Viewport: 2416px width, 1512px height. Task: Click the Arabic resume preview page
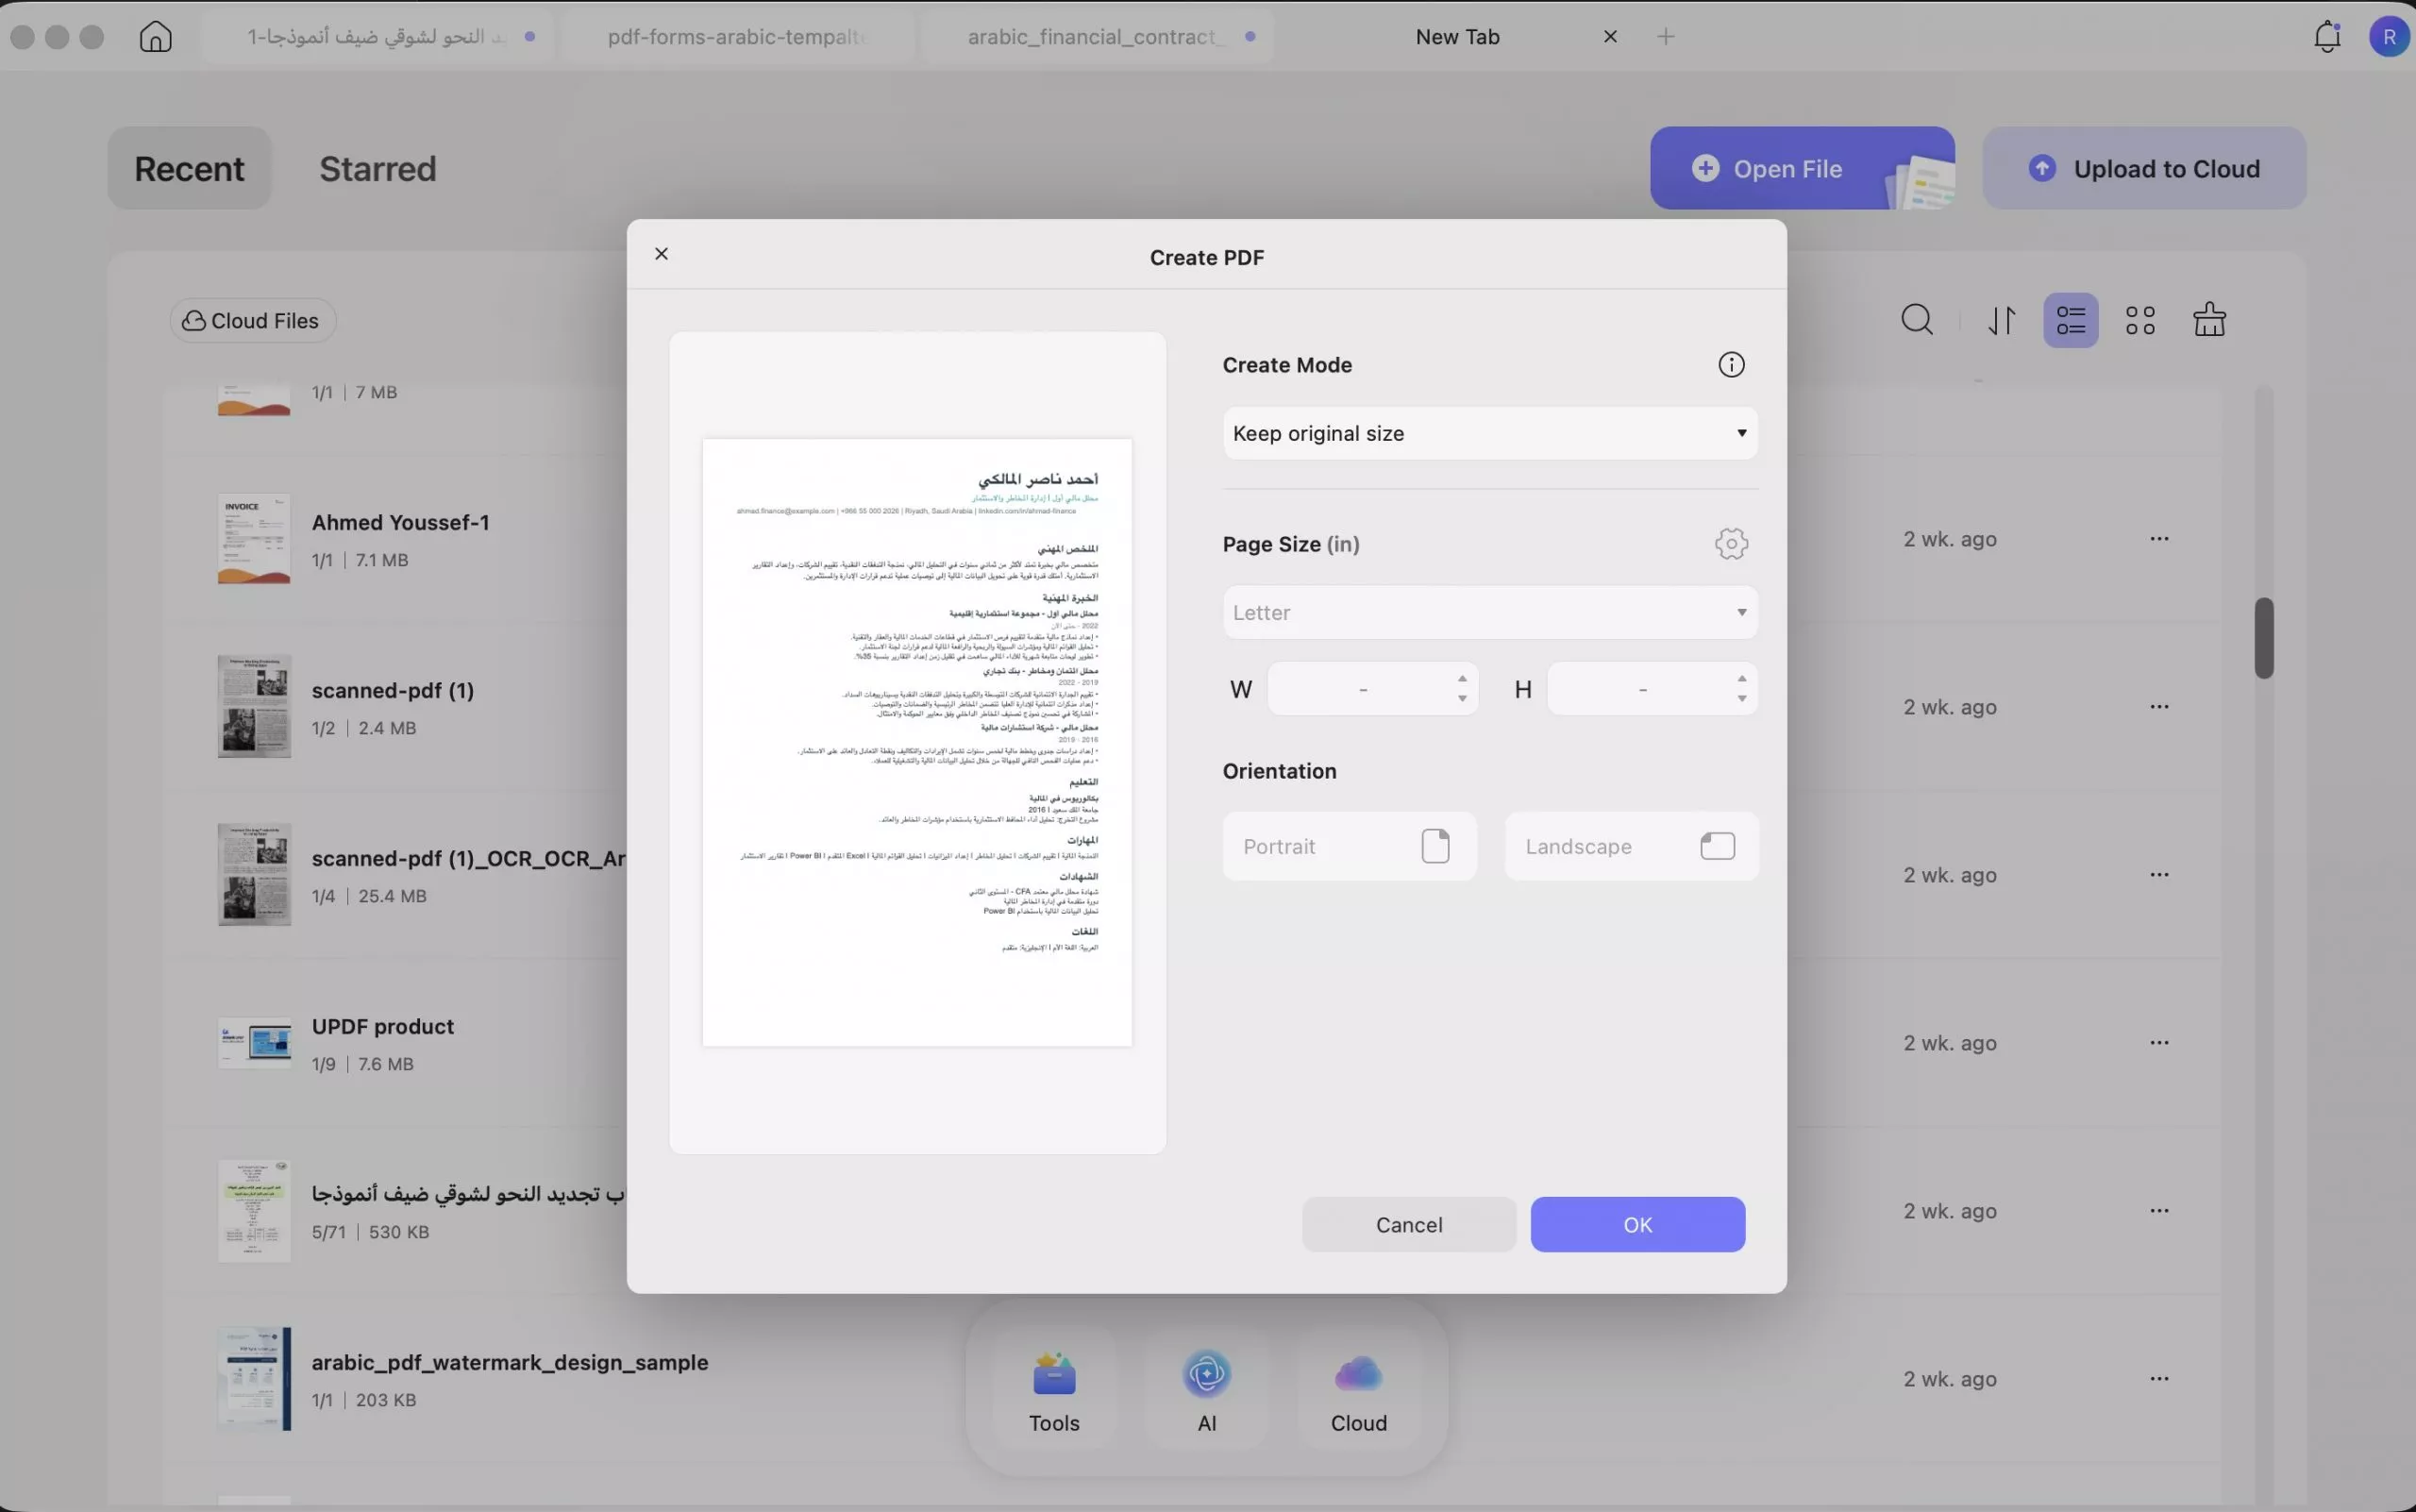(x=917, y=742)
